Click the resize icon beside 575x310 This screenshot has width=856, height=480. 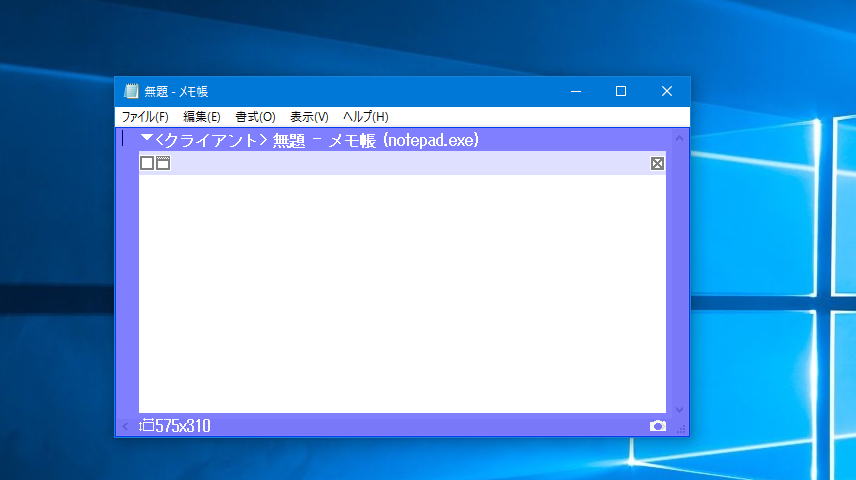pos(146,425)
